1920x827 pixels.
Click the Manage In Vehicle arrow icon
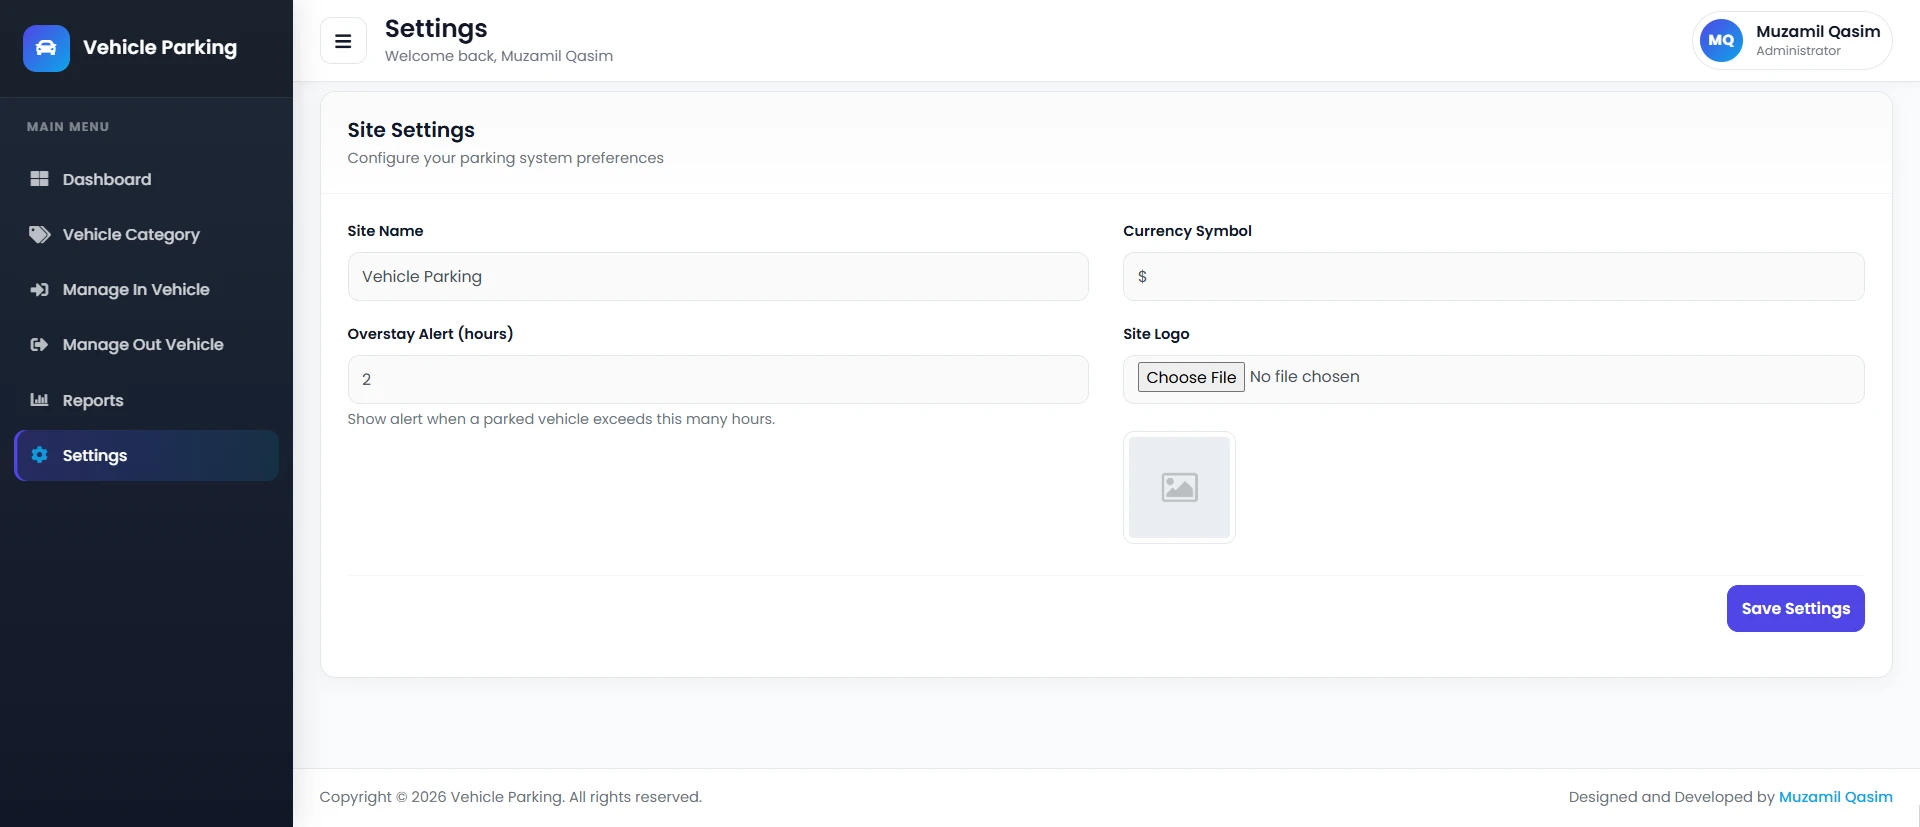click(x=39, y=289)
